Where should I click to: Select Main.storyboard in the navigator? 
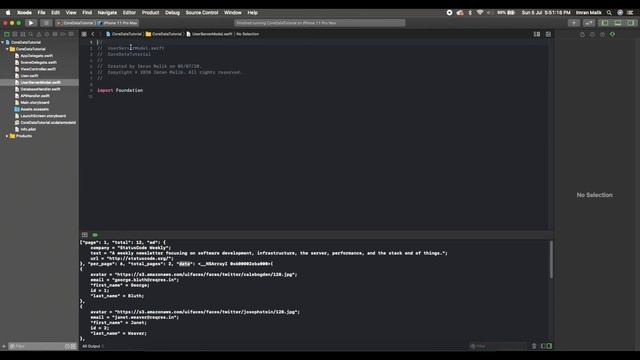point(35,102)
